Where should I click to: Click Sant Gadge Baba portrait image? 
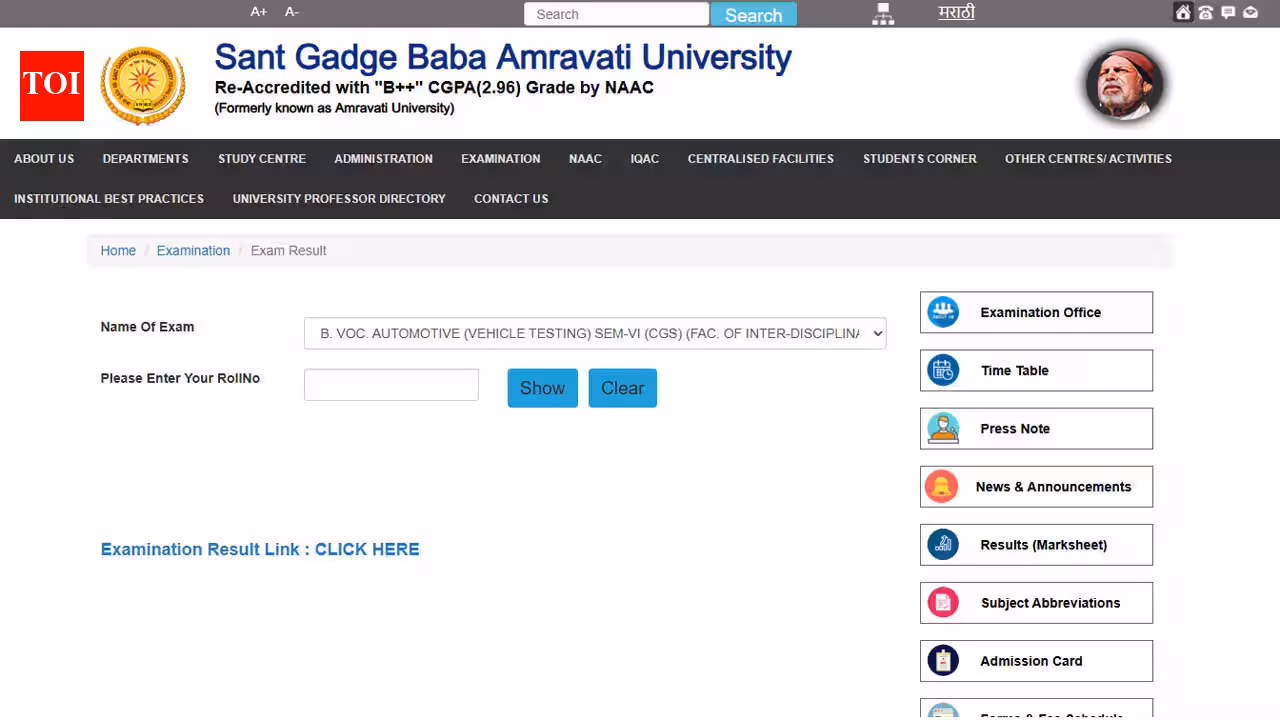point(1125,85)
